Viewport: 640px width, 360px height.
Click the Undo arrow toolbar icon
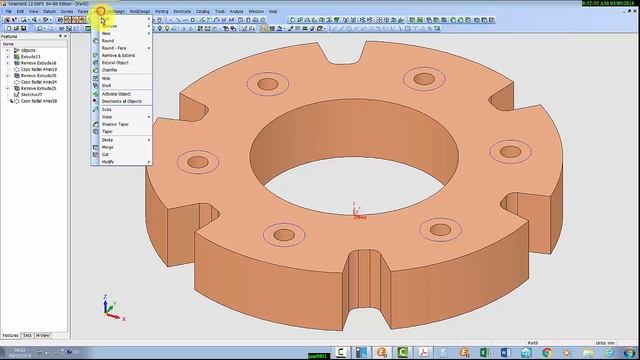40,29
